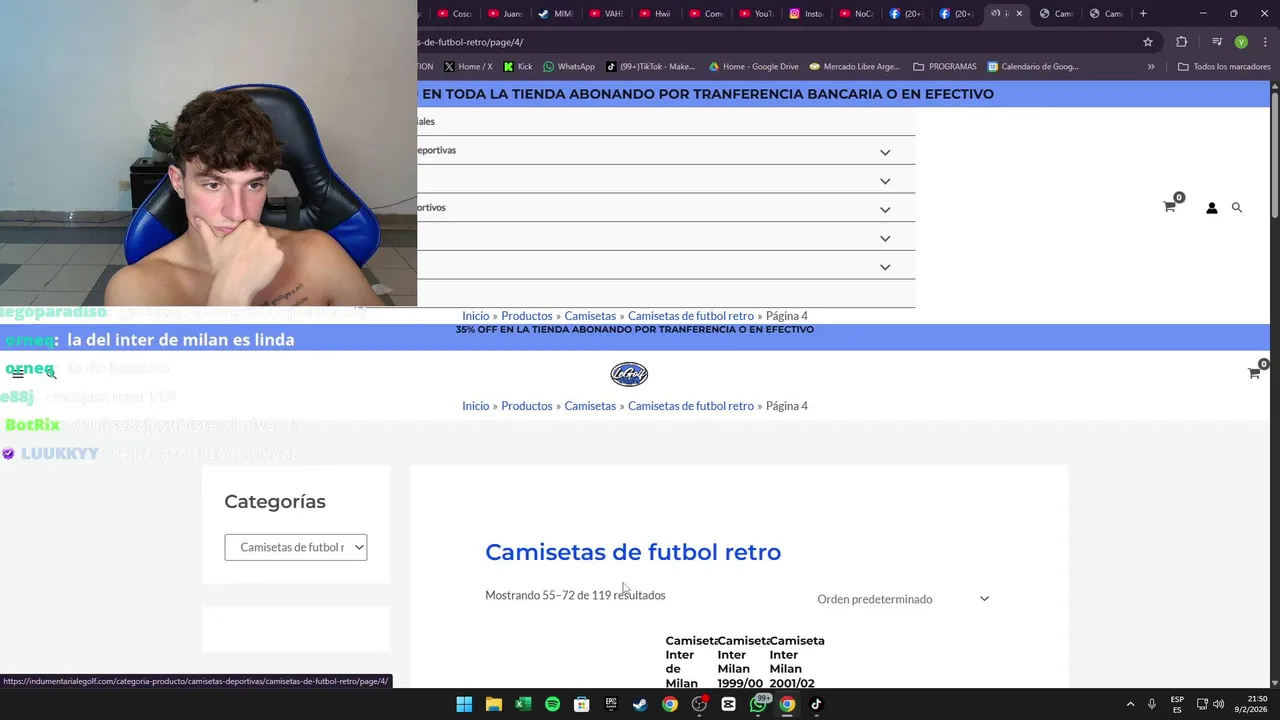Open product 'Camiseta Inter Milan 1999/00'
Screen dimensions: 1280x720
[741, 662]
